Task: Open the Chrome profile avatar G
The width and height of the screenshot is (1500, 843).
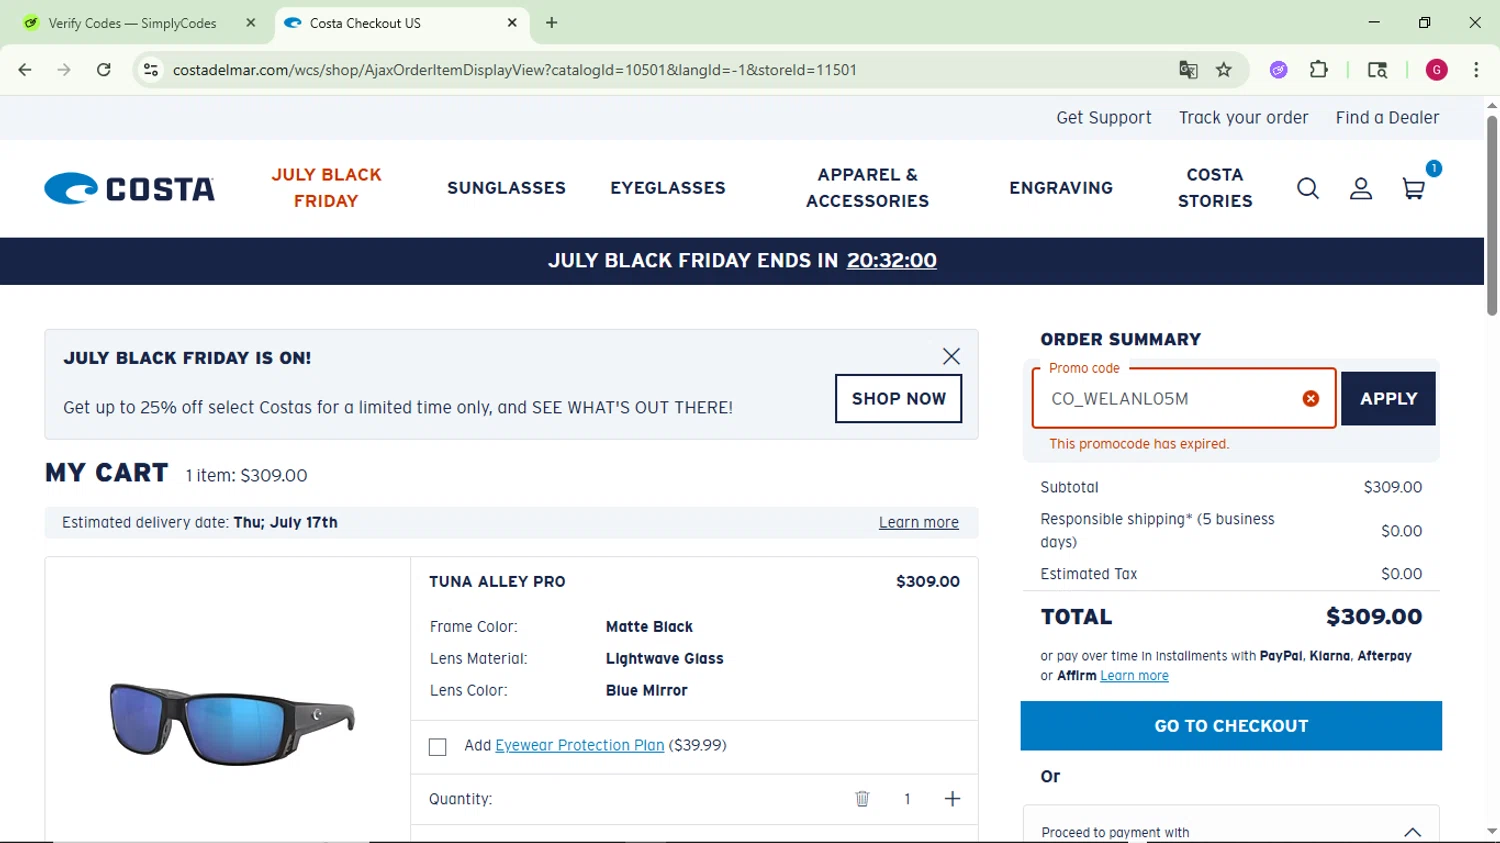Action: tap(1436, 70)
